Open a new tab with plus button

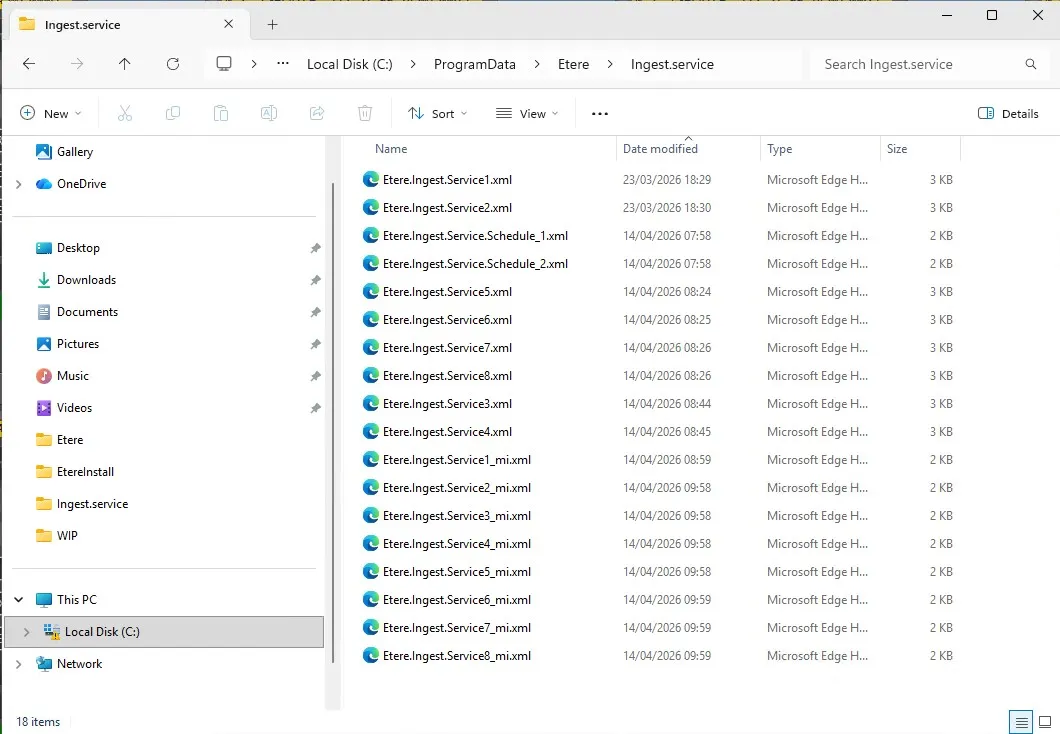pyautogui.click(x=272, y=24)
